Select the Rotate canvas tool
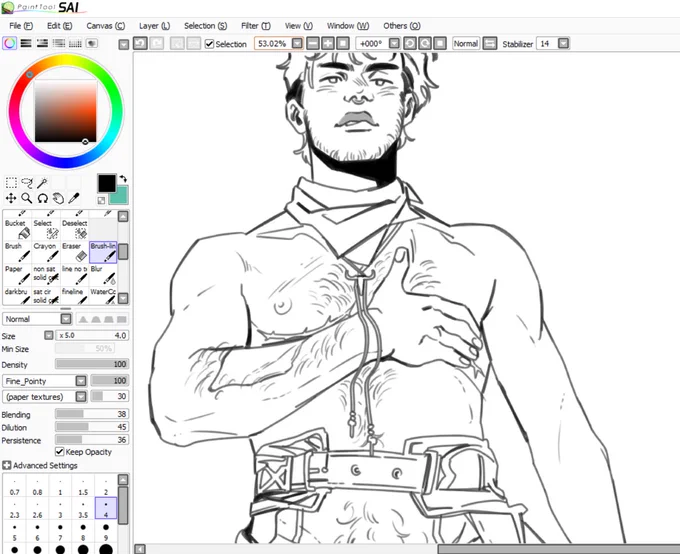The width and height of the screenshot is (680, 554). pos(42,198)
